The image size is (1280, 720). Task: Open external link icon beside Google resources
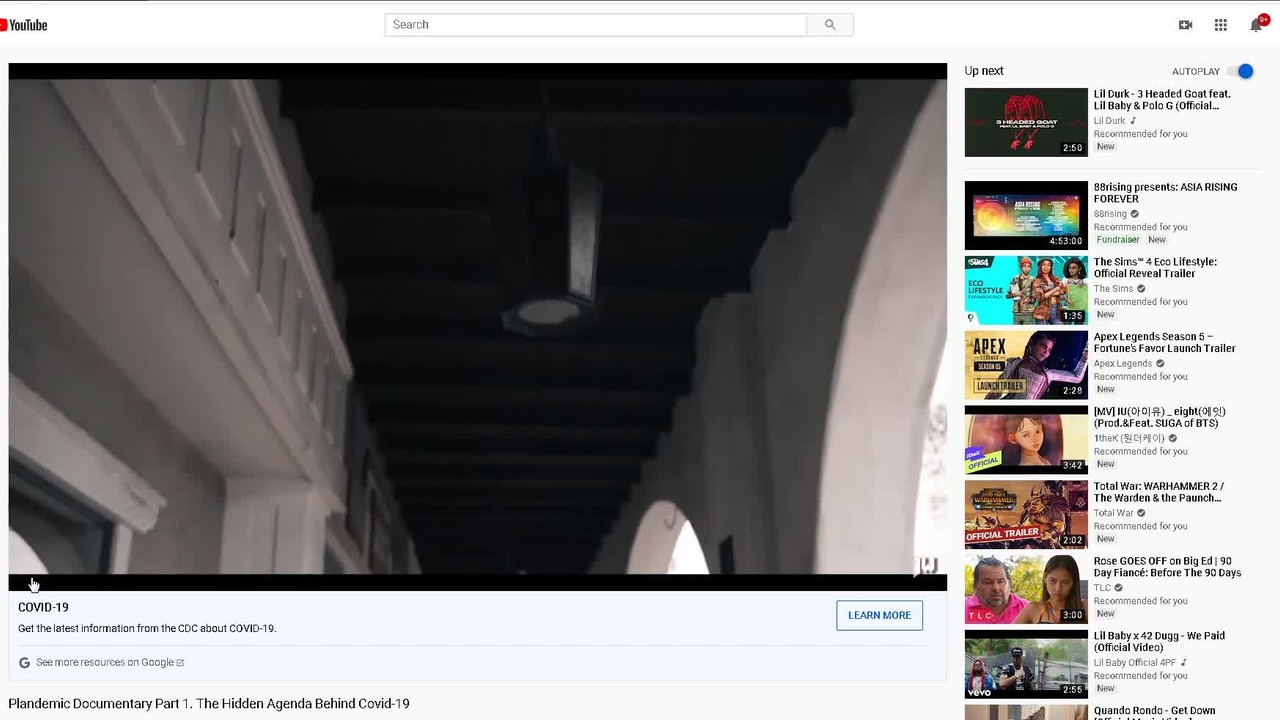point(180,663)
